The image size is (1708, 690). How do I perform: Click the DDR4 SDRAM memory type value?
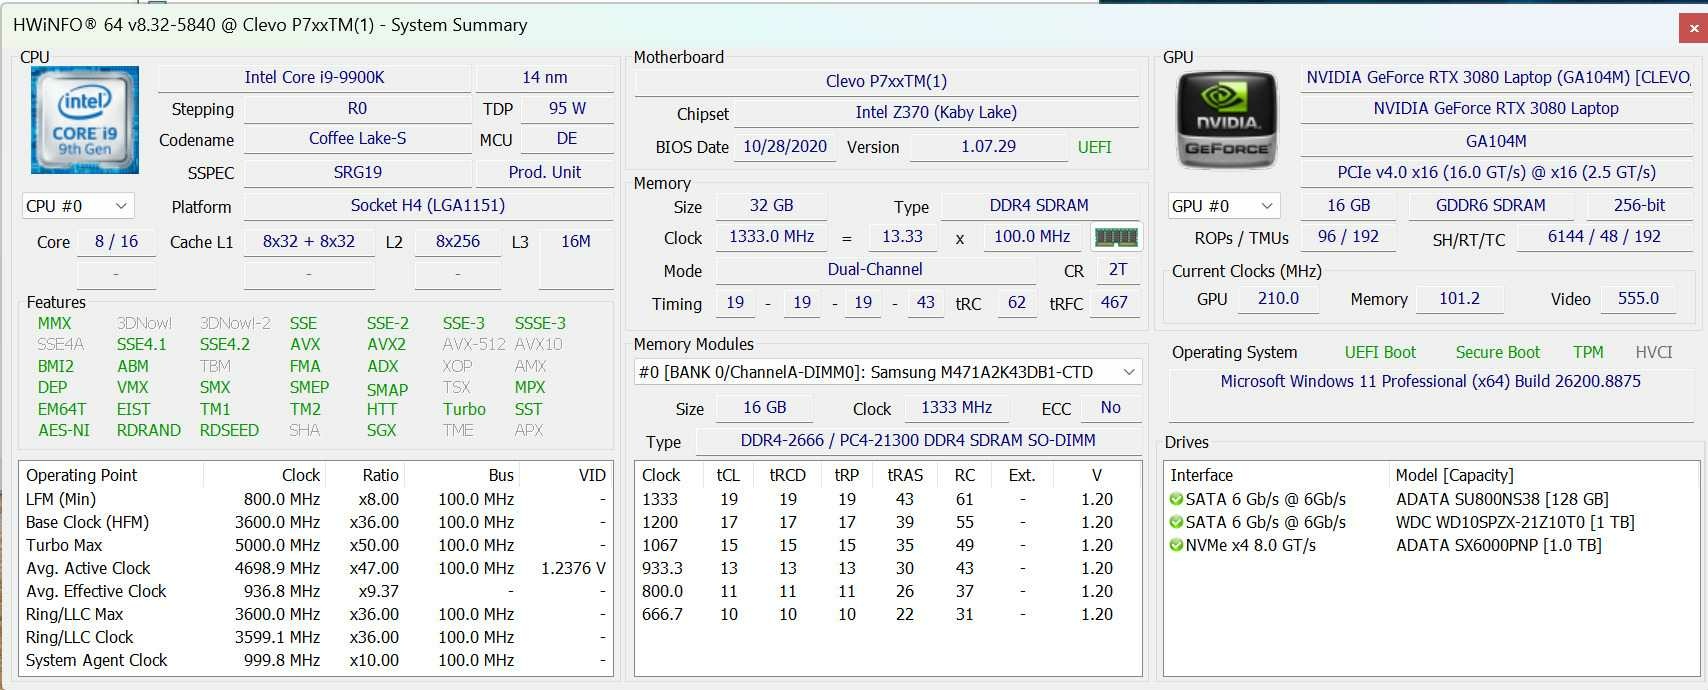[x=1039, y=205]
